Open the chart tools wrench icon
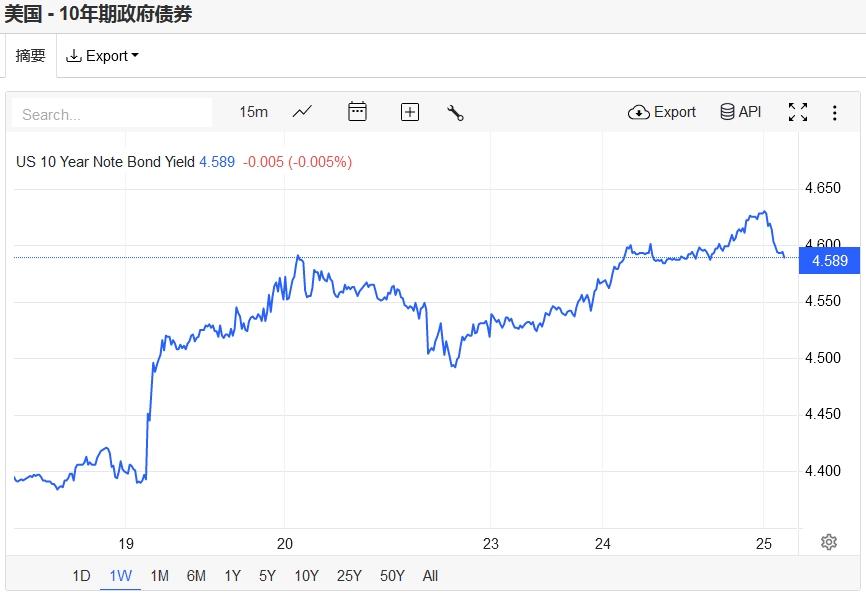 coord(455,113)
